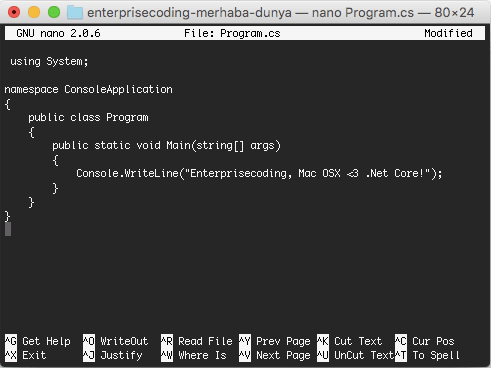Click the ^G Get Help shortcut
Screen dimensions: 491x368
(38, 341)
